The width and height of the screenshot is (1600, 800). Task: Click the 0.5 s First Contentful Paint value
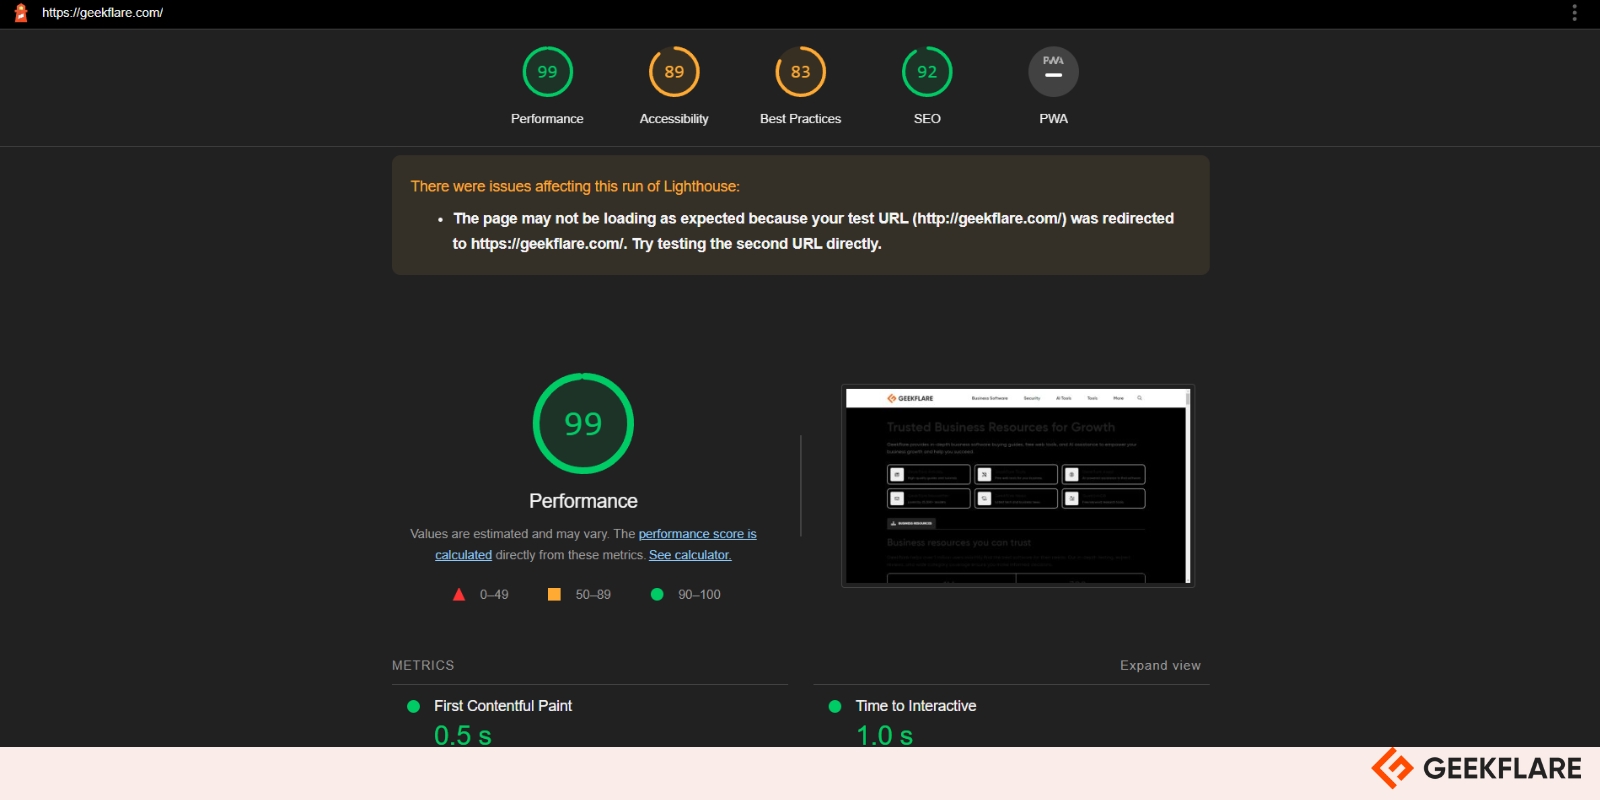[x=463, y=735]
